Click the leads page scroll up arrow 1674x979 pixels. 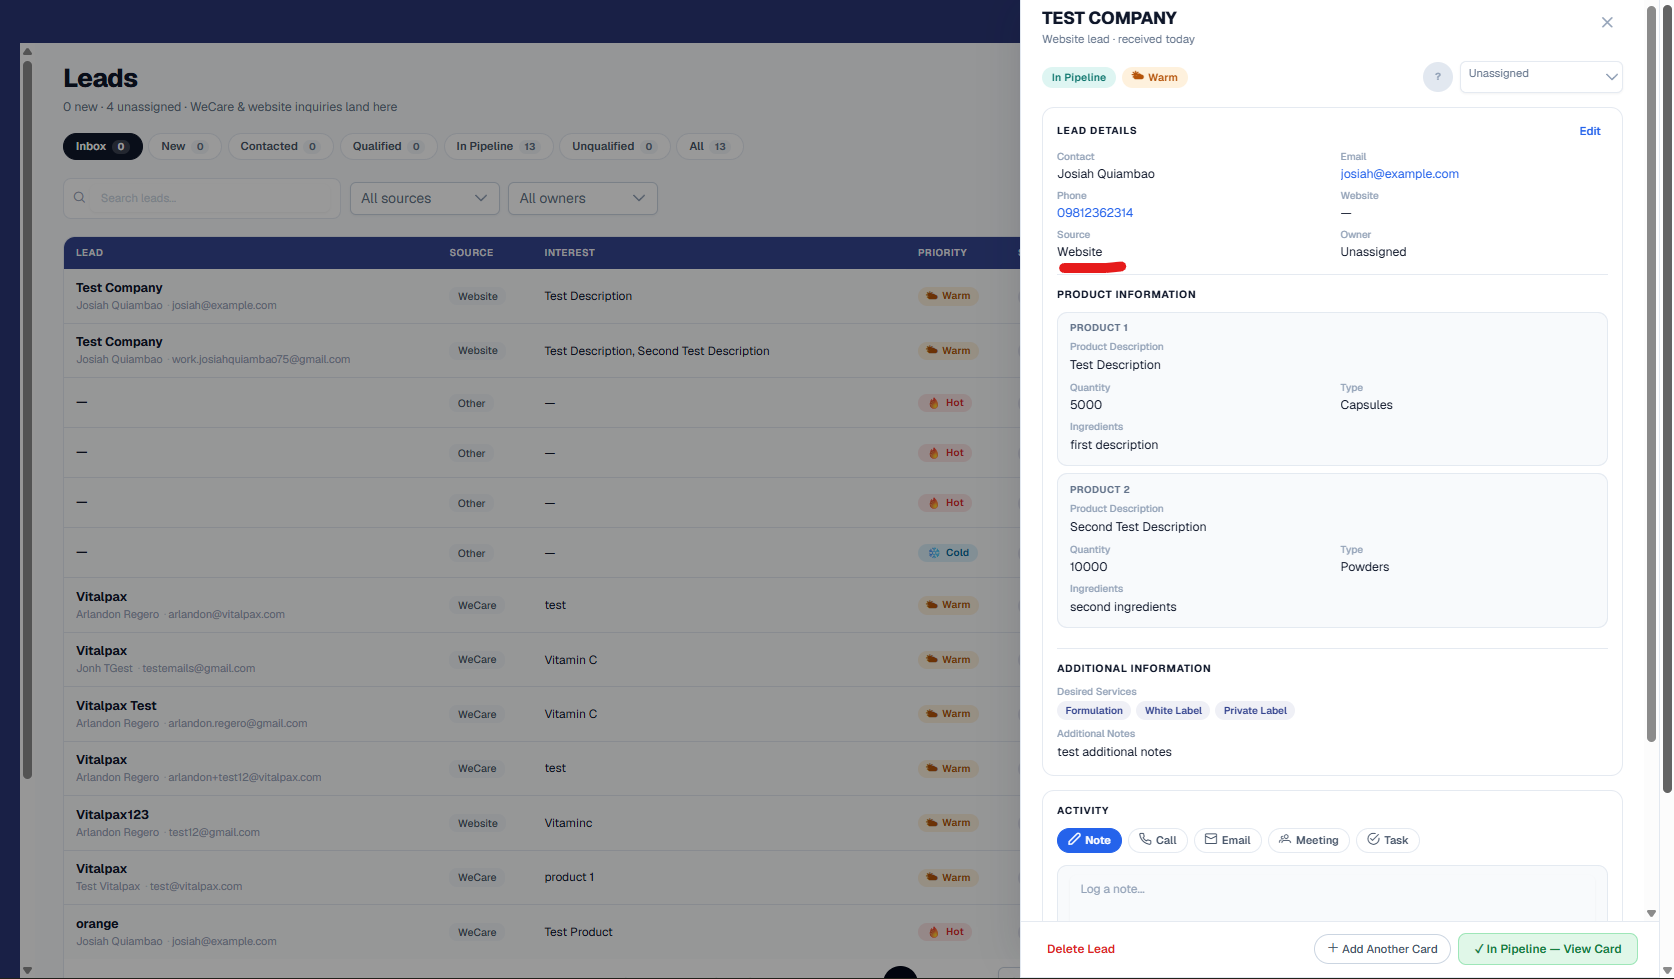click(27, 51)
